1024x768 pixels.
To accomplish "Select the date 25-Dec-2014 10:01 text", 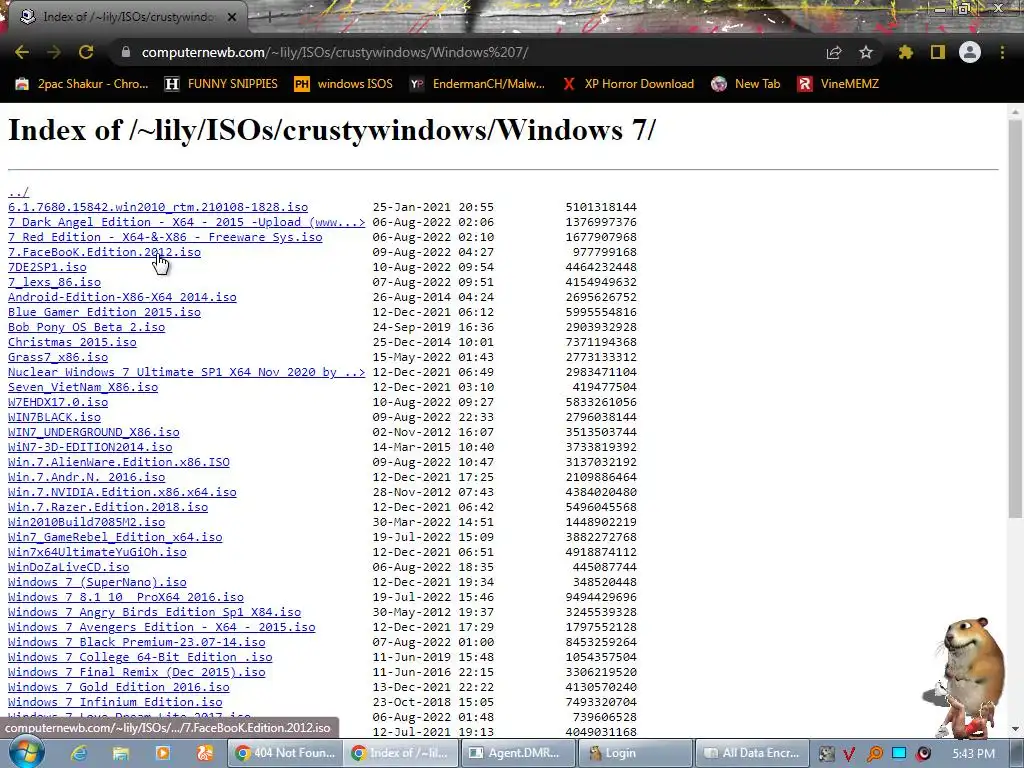I will (x=434, y=342).
